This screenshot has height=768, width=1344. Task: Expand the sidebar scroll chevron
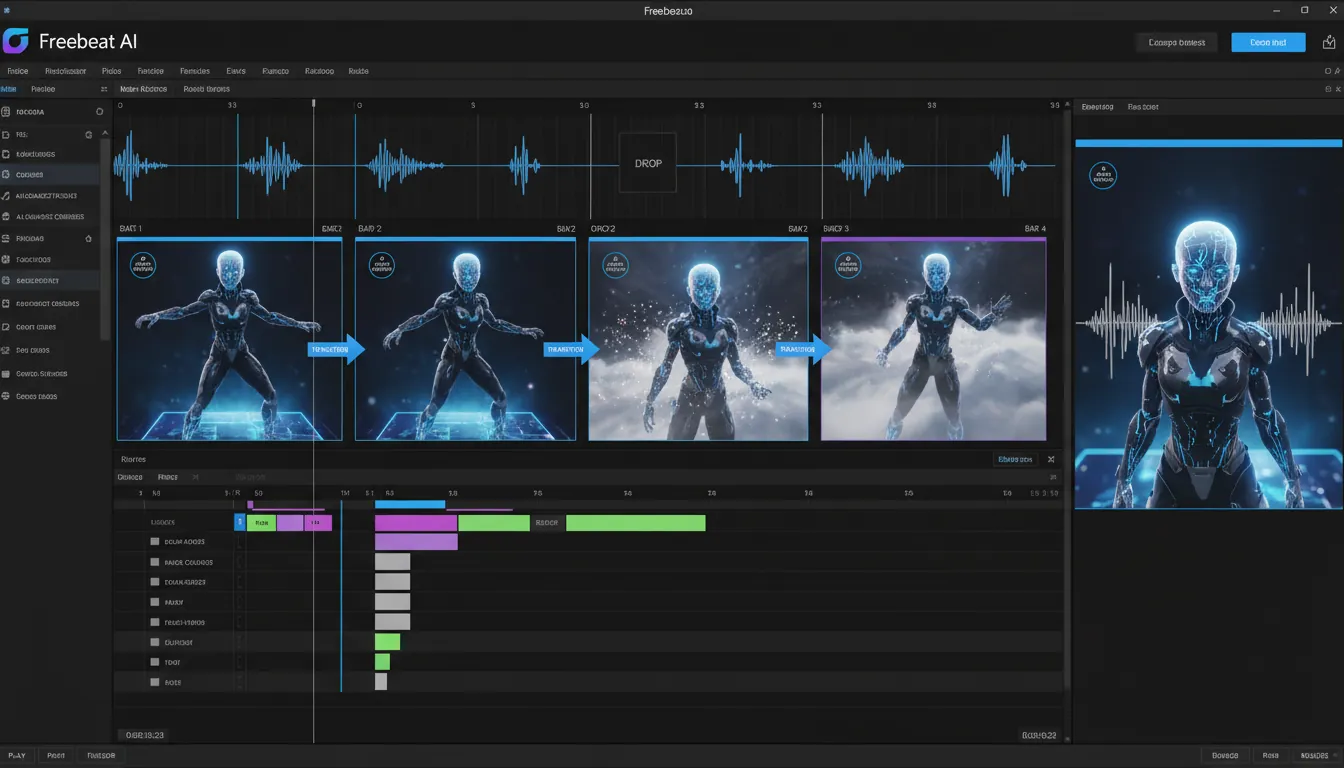pos(105,132)
